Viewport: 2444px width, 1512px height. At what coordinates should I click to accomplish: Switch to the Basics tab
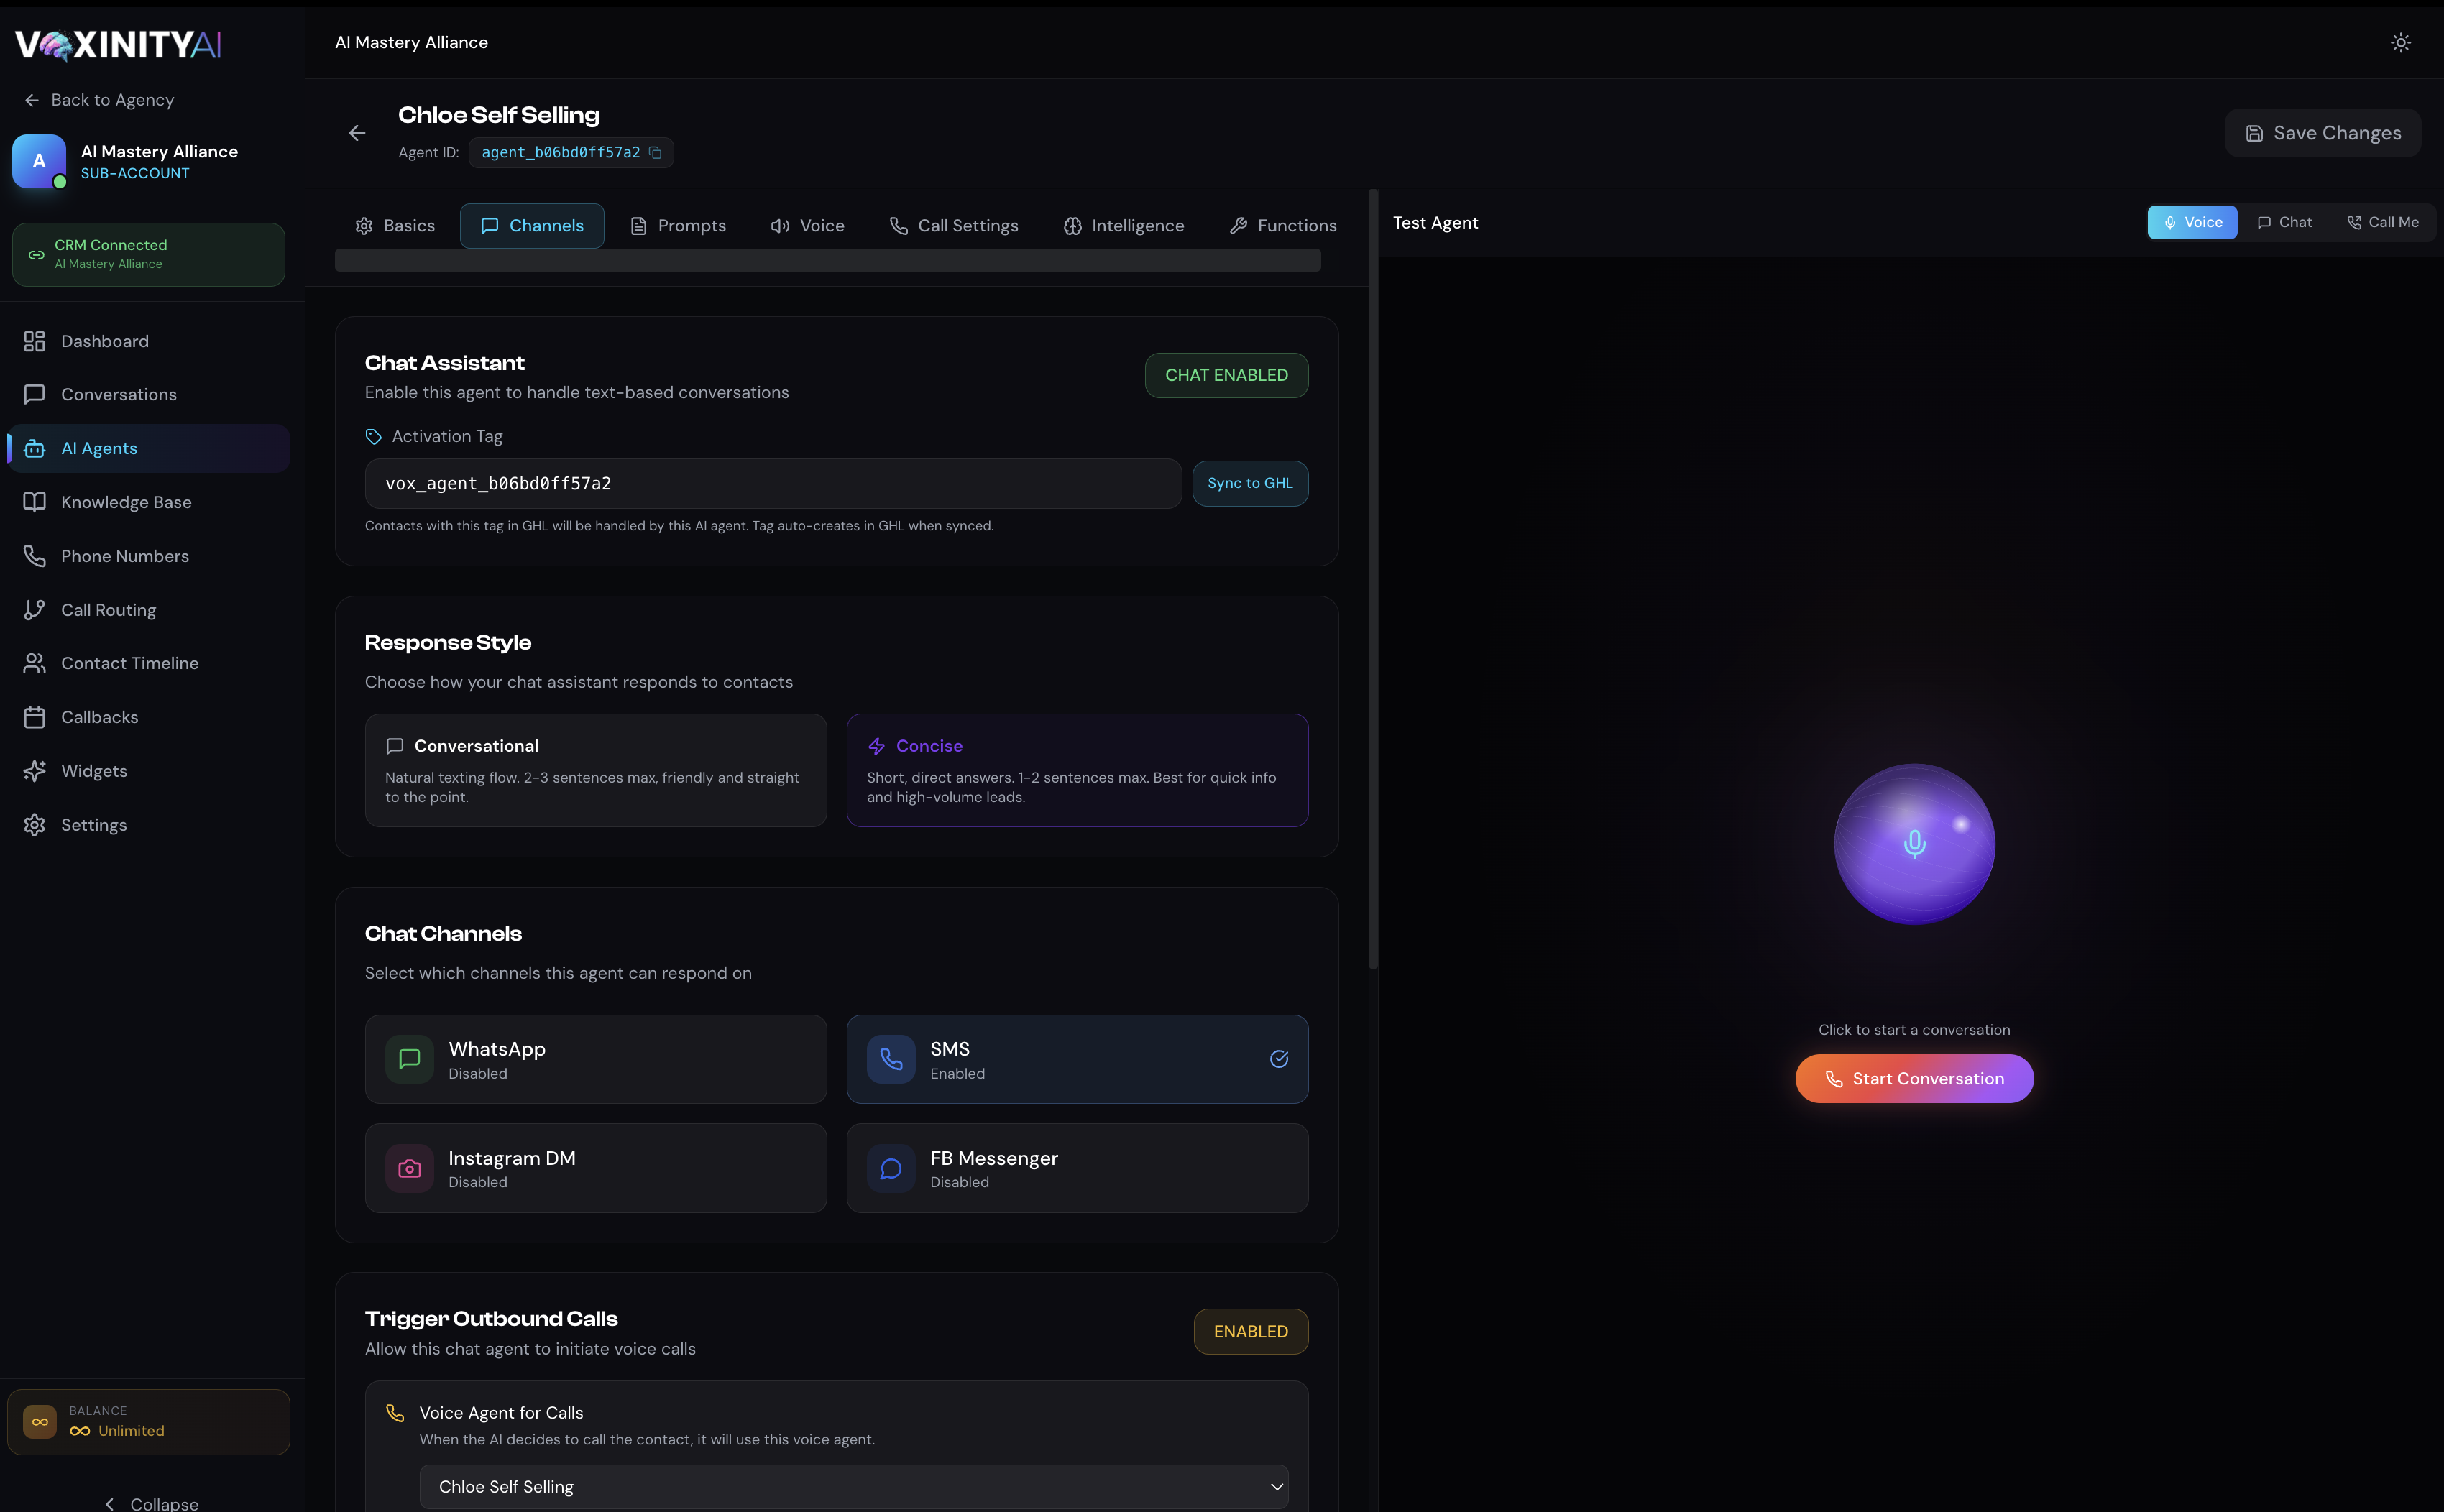(395, 226)
